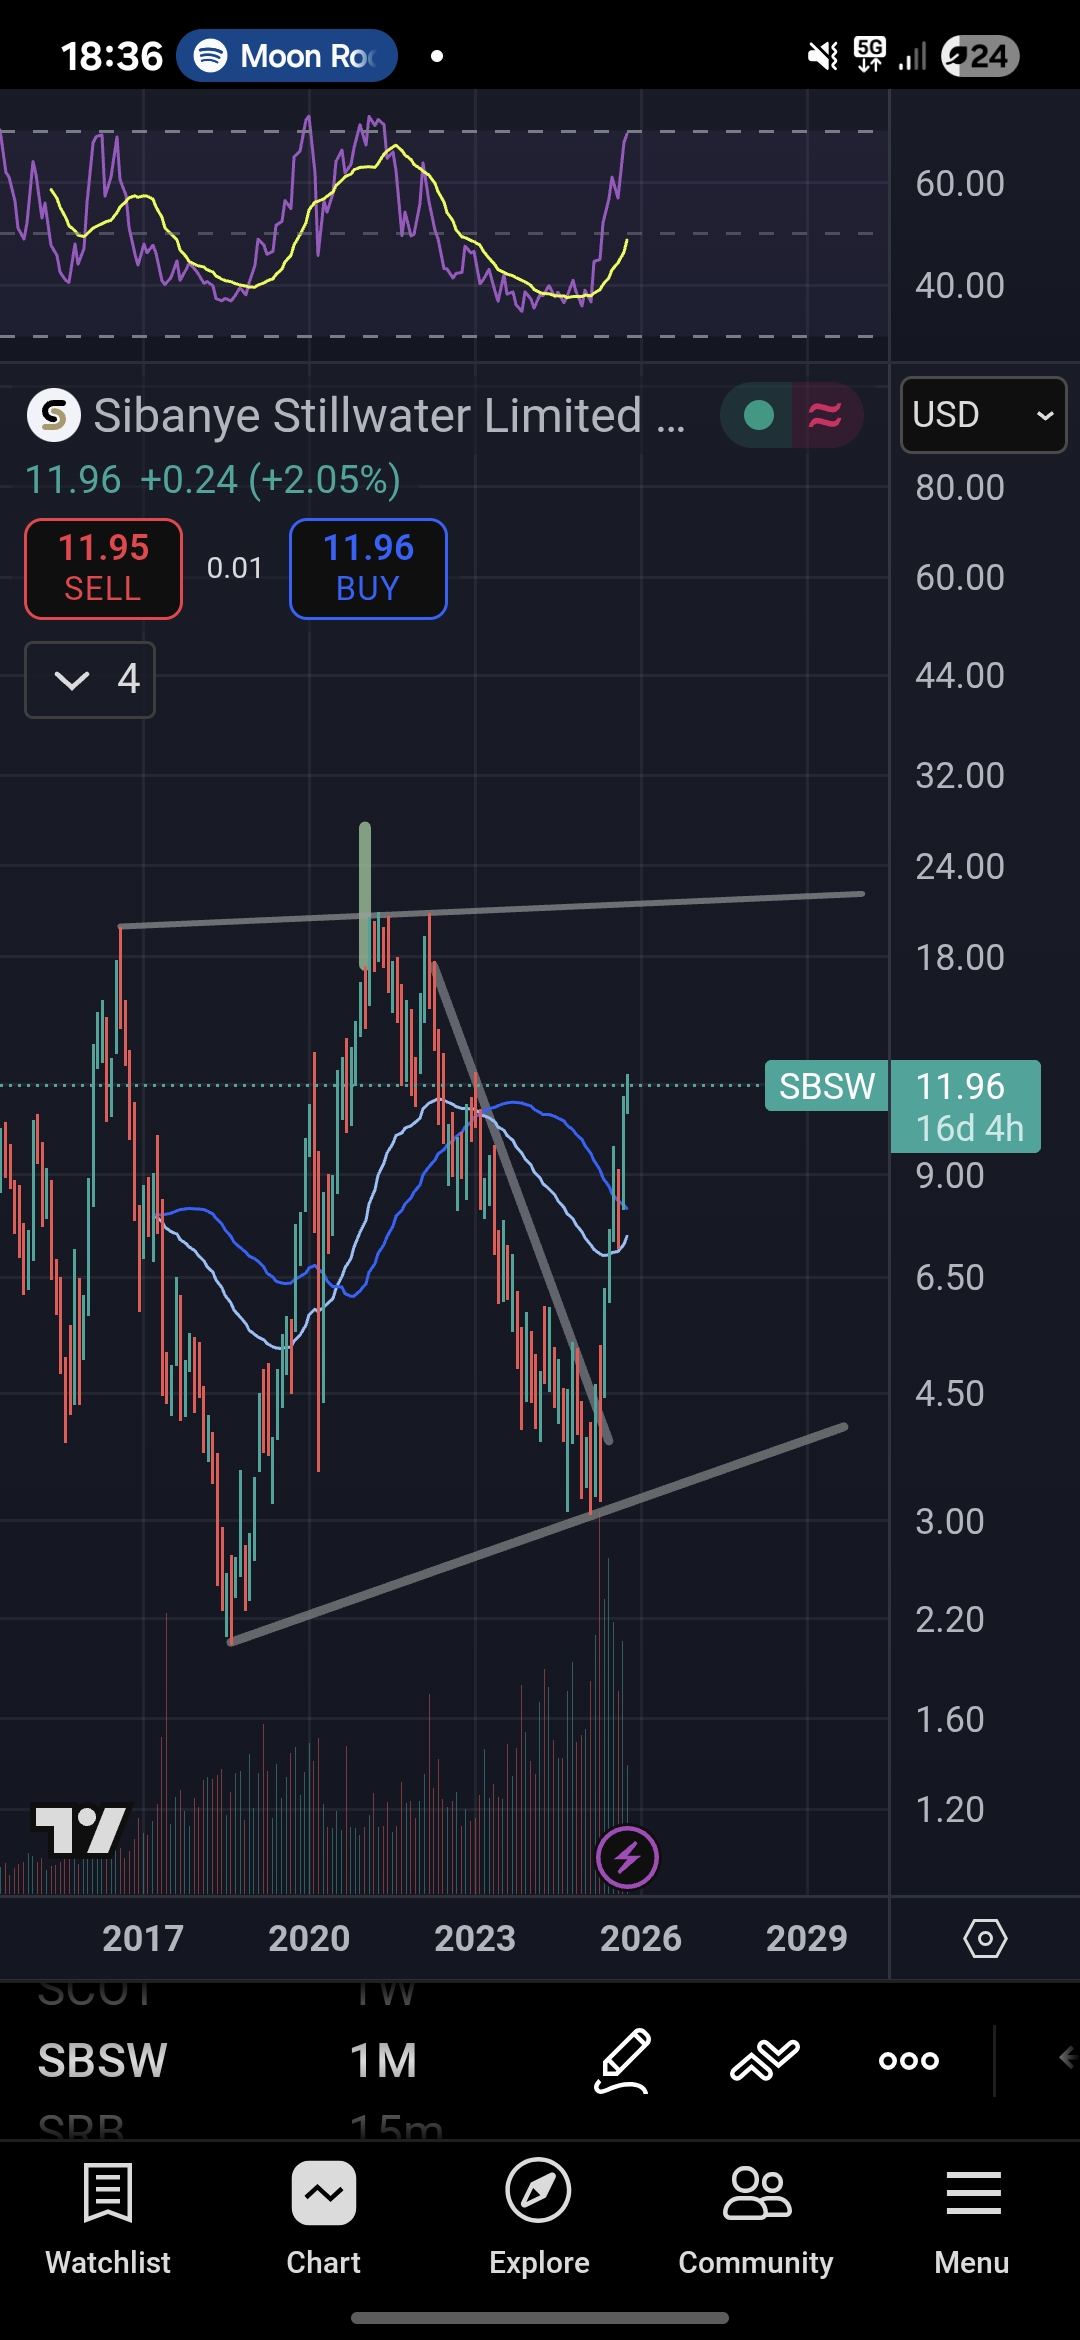Tap the 3.00 price axis label
This screenshot has height=2340, width=1080.
coord(950,1522)
